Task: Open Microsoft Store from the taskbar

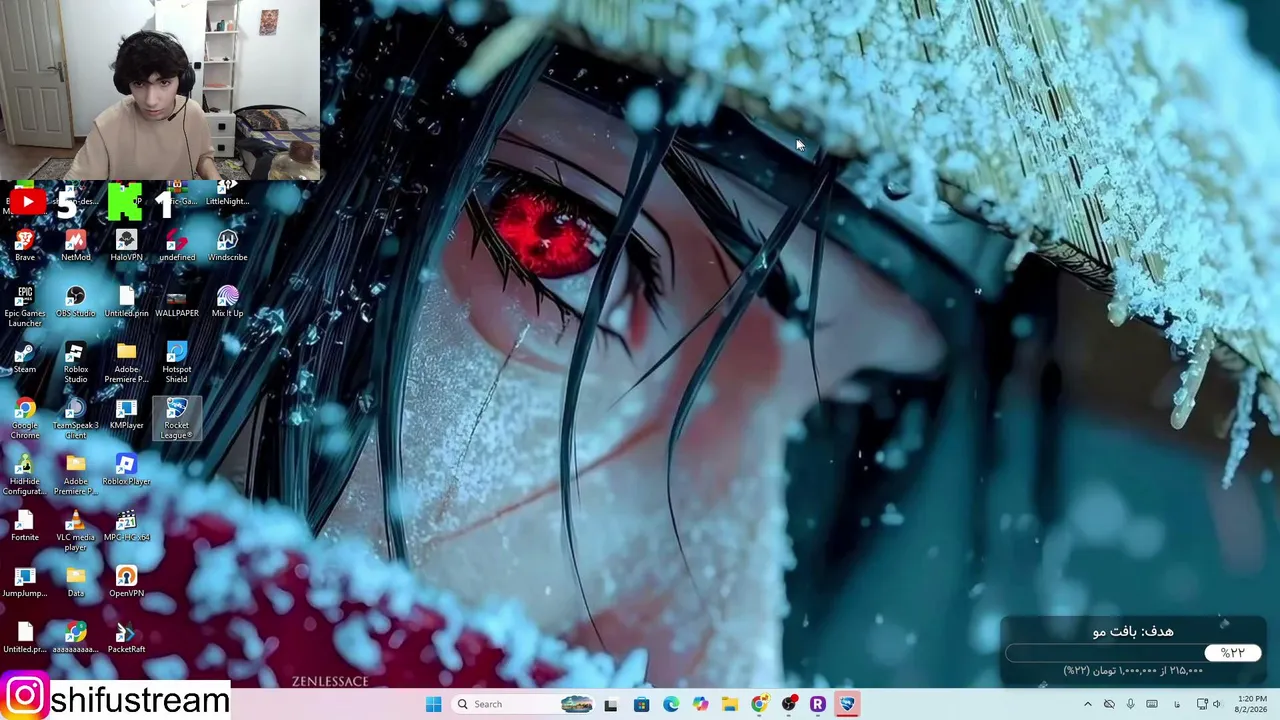Action: click(641, 704)
